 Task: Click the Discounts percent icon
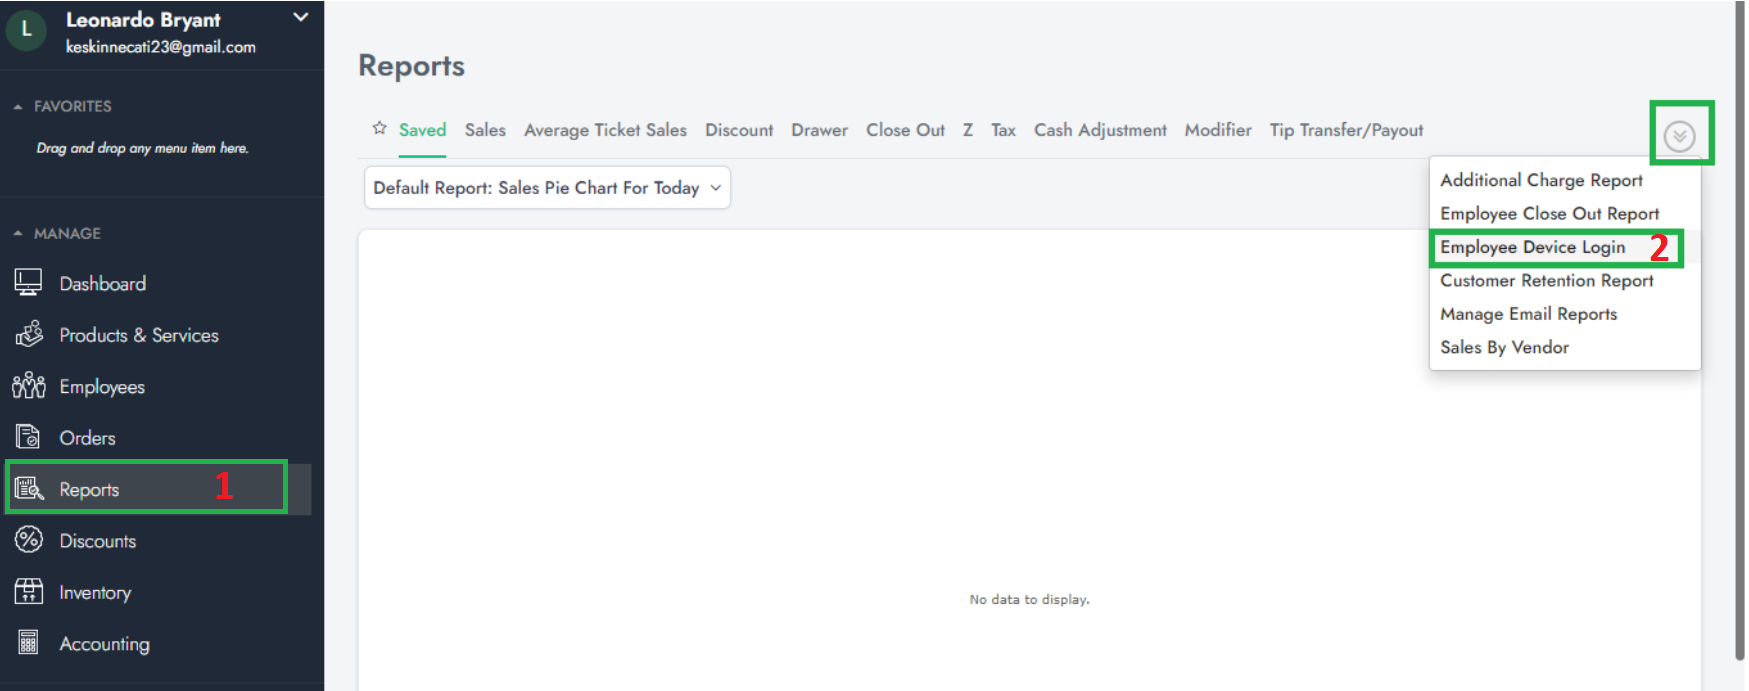pos(28,540)
